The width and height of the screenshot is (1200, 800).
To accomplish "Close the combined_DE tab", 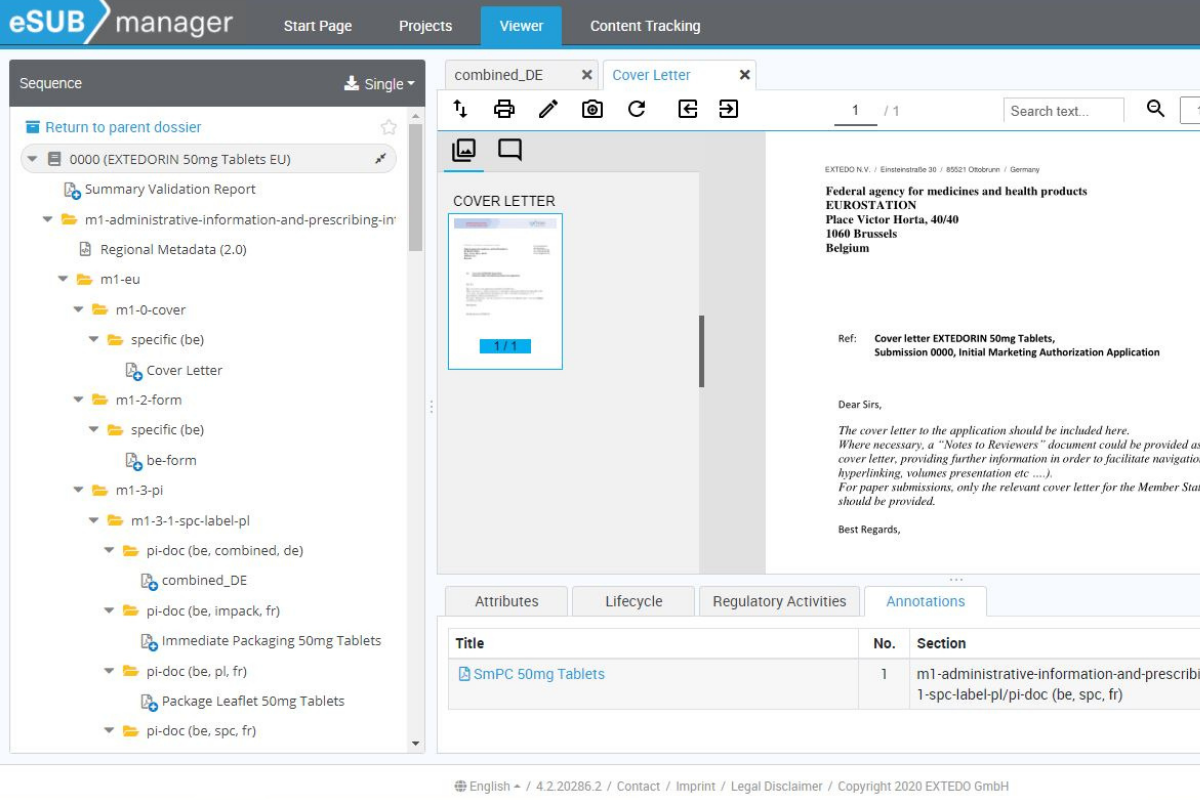I will click(587, 75).
